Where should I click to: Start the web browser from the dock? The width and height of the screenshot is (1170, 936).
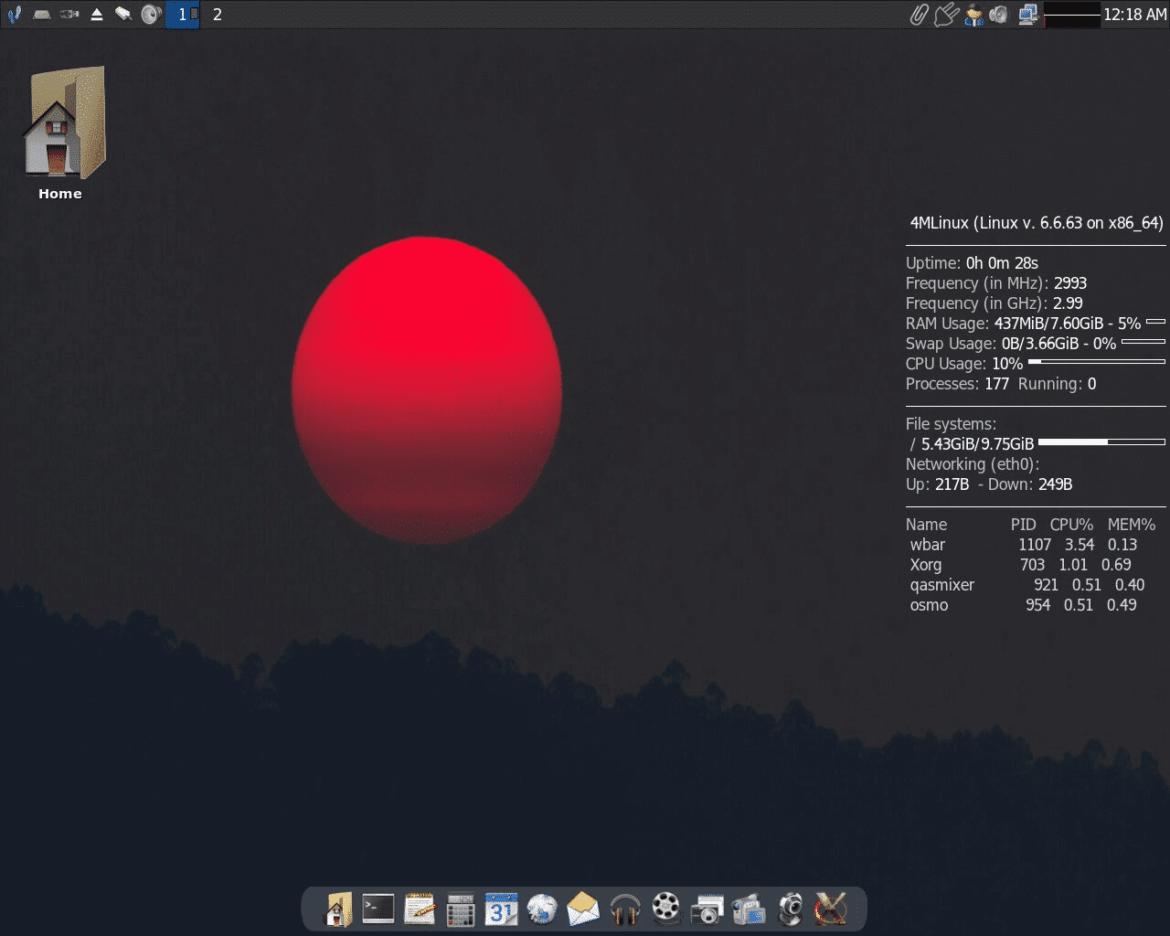pyautogui.click(x=542, y=909)
